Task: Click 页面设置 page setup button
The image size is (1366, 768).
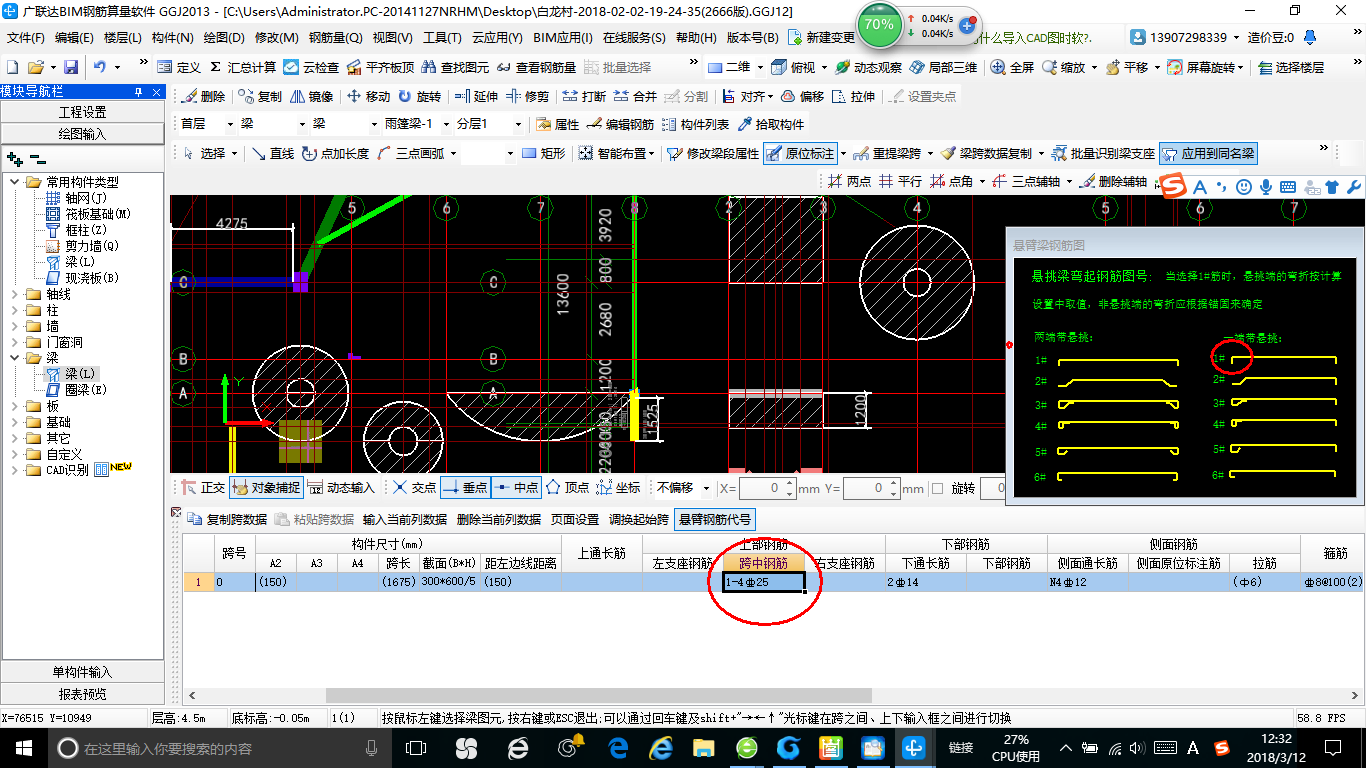Action: coord(575,519)
